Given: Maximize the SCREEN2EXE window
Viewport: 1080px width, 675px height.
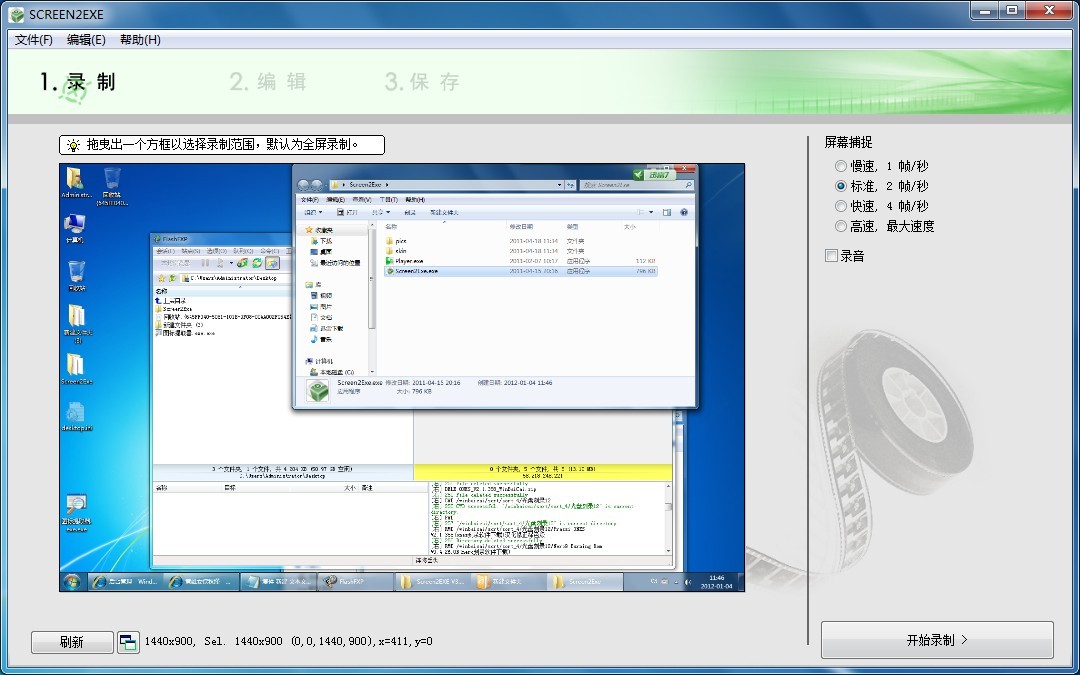Looking at the screenshot, I should pos(1012,10).
